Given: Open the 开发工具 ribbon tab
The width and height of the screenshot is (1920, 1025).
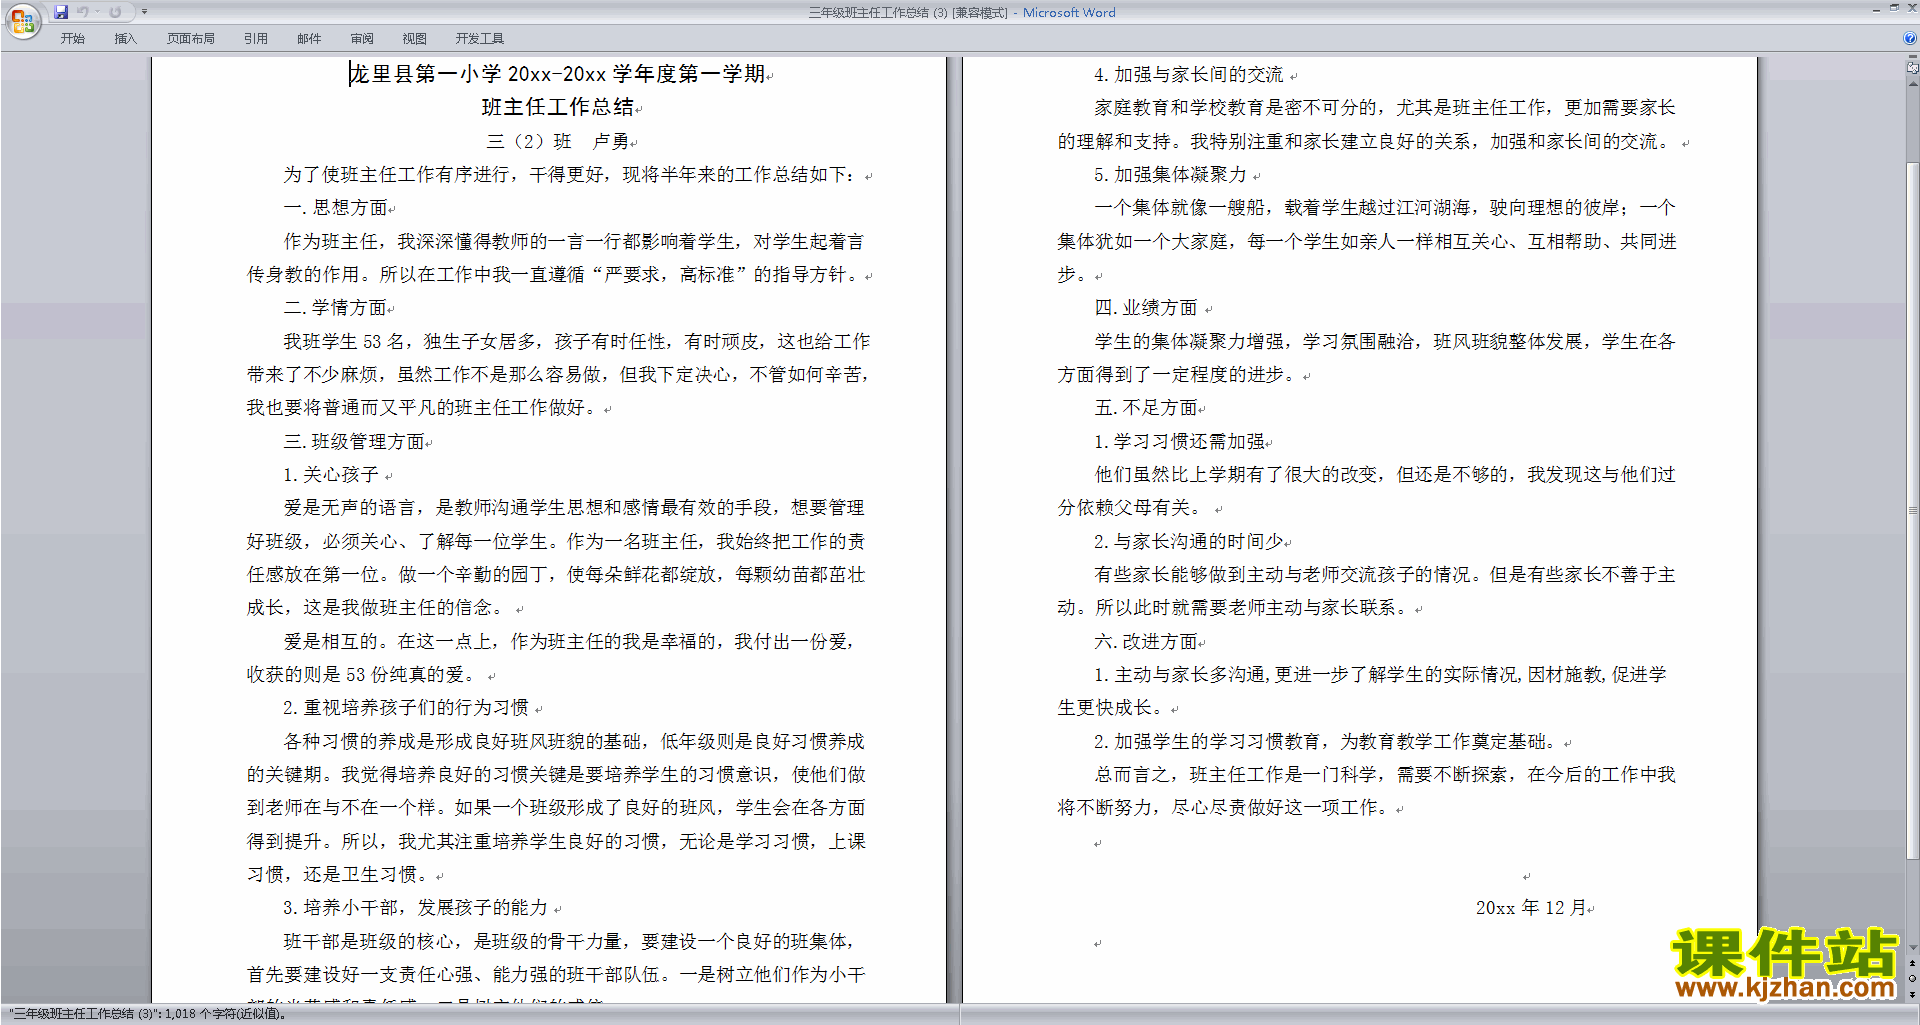Looking at the screenshot, I should click(x=480, y=39).
